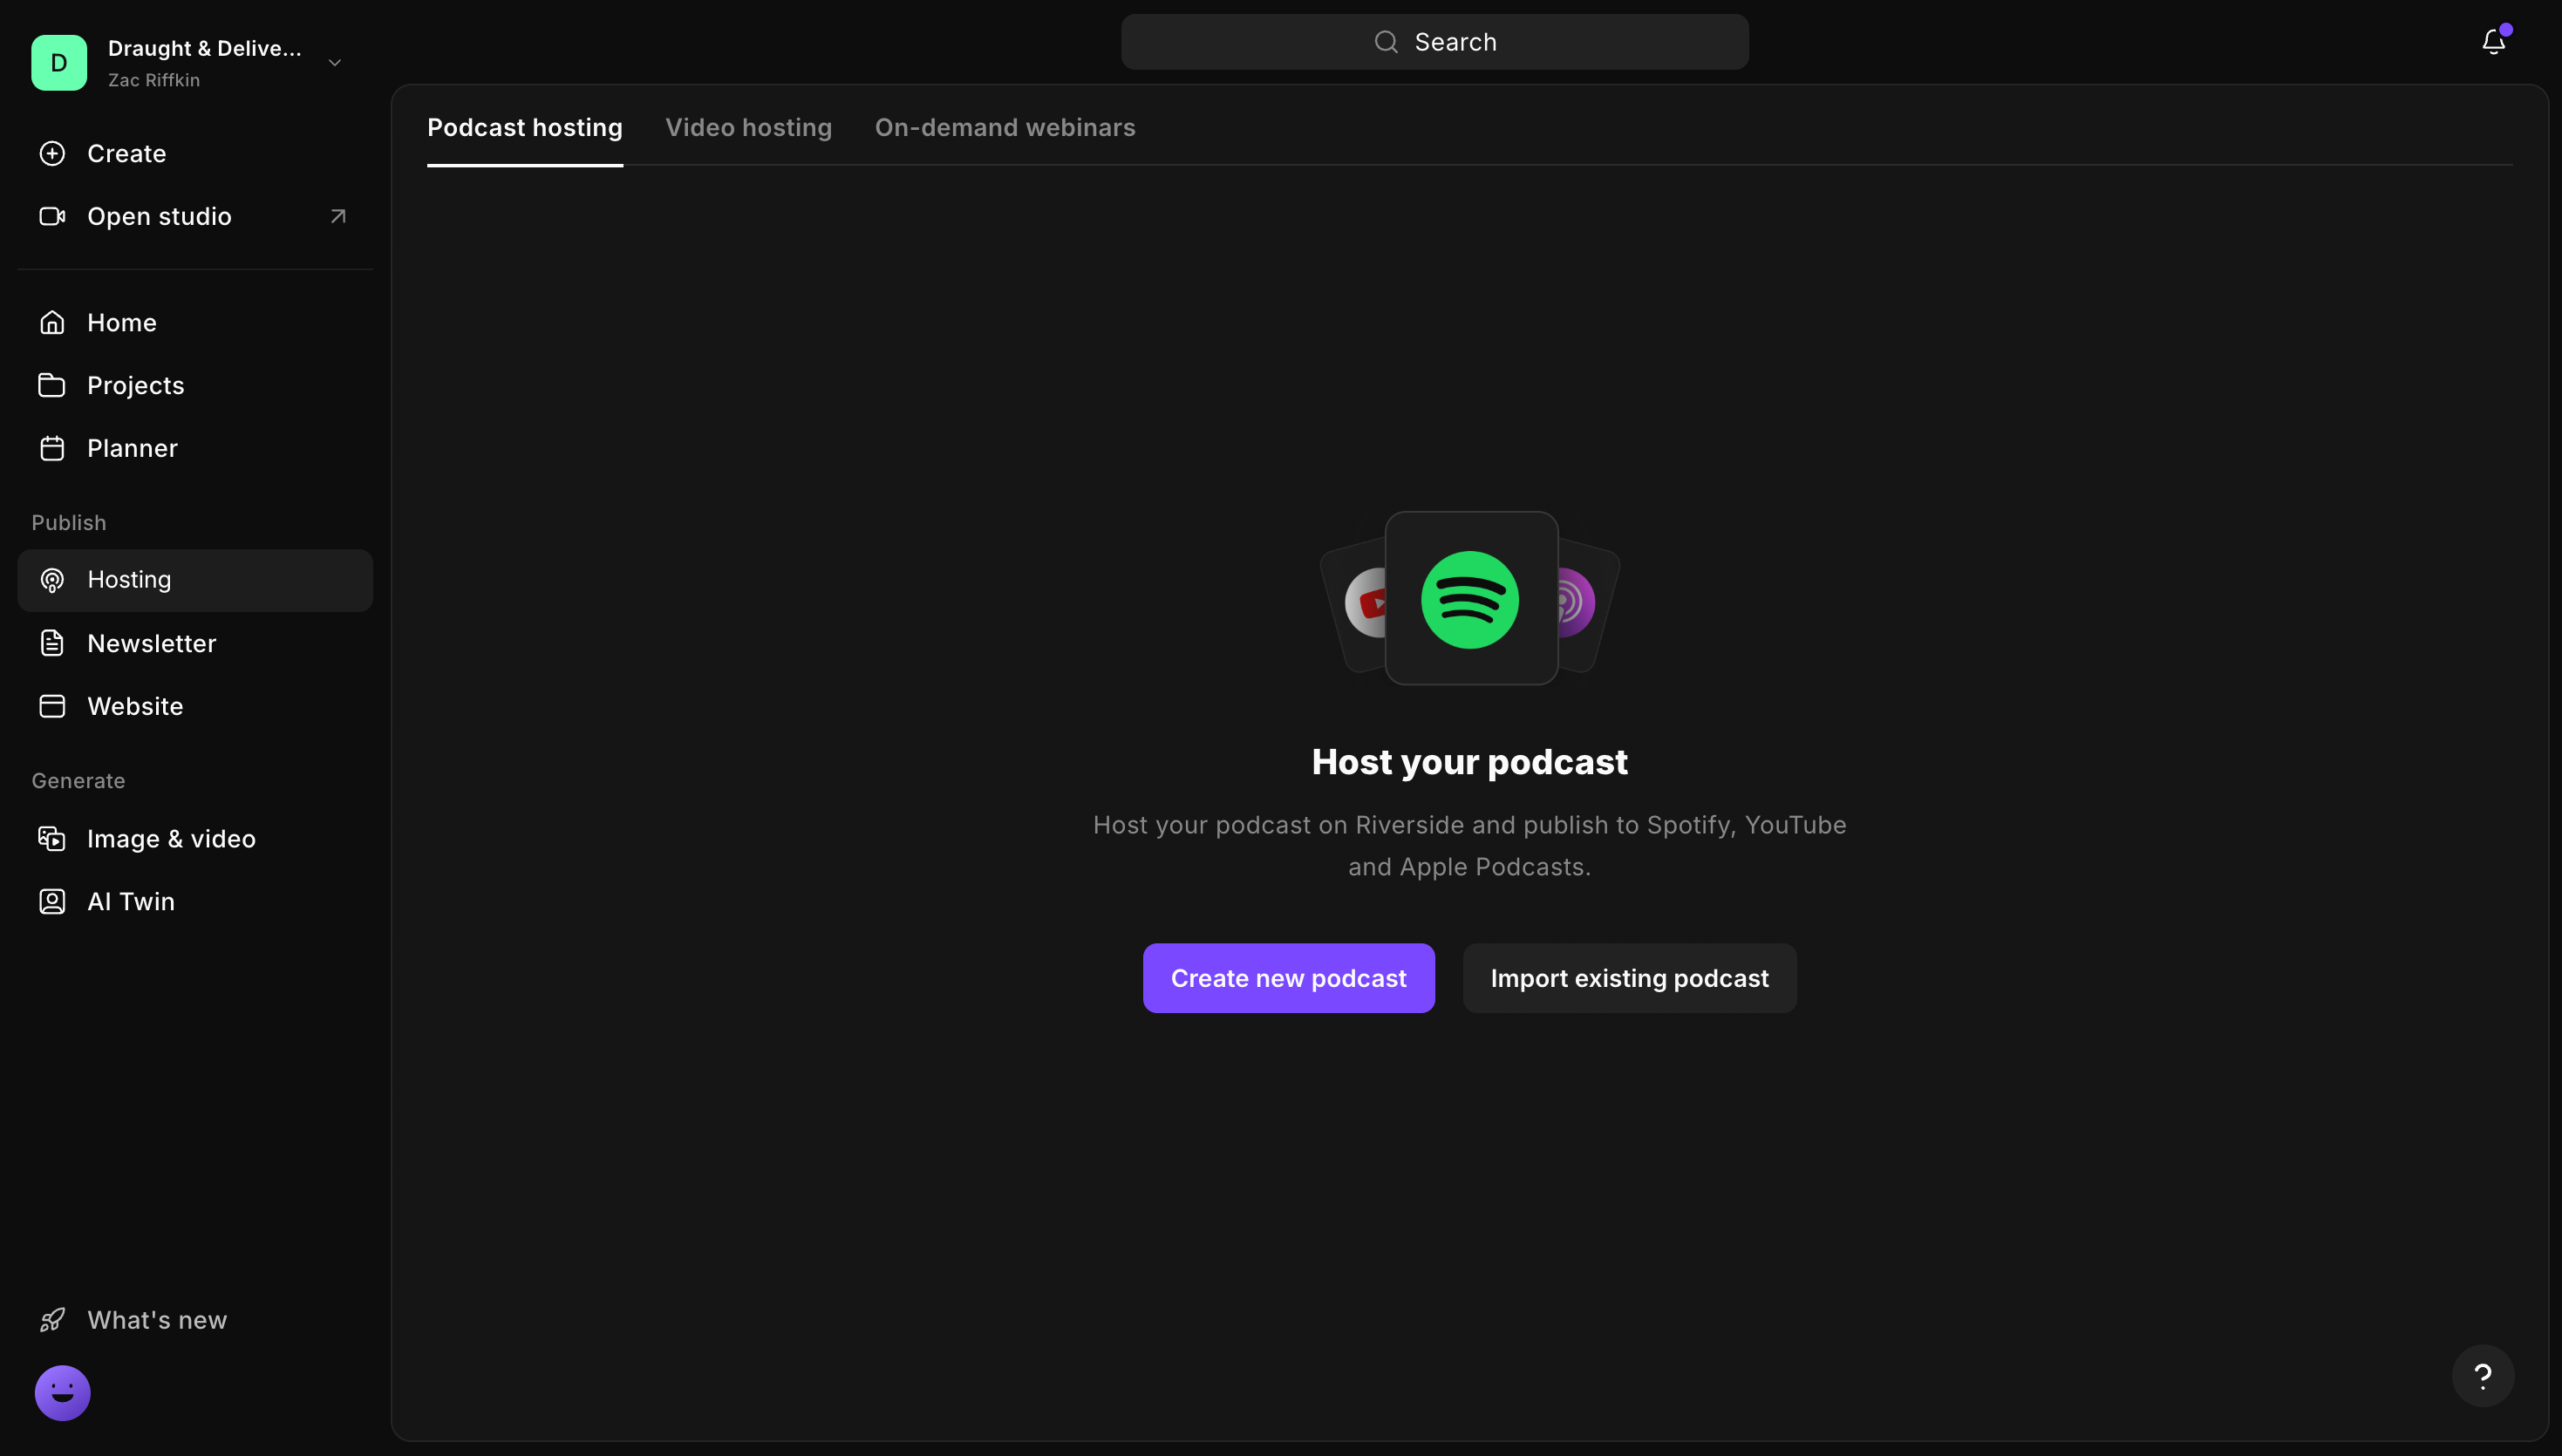Click the Zac Riffkin user name
This screenshot has width=2562, height=1456.
click(154, 80)
